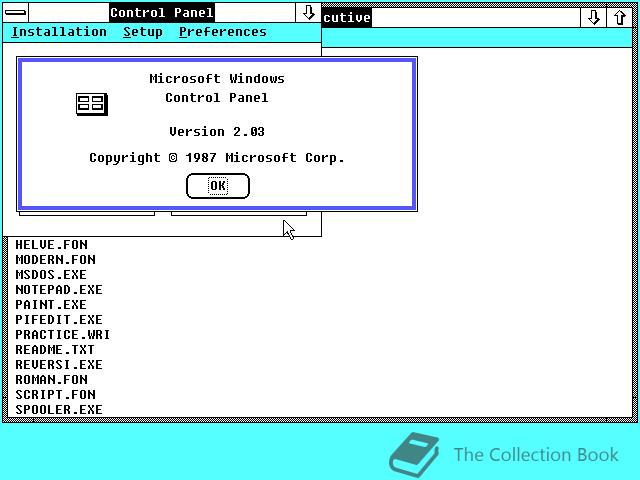
Task: Minimize the MS-DOS Executive window with down arrow
Action: (593, 18)
